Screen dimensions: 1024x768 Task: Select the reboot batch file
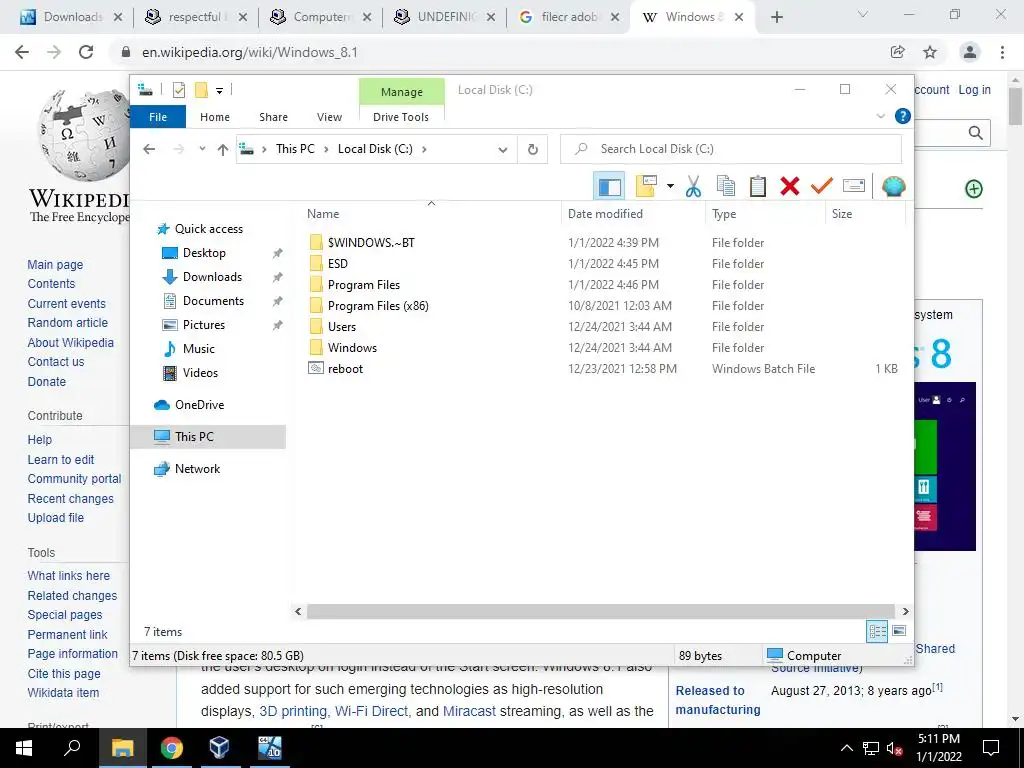pos(345,368)
